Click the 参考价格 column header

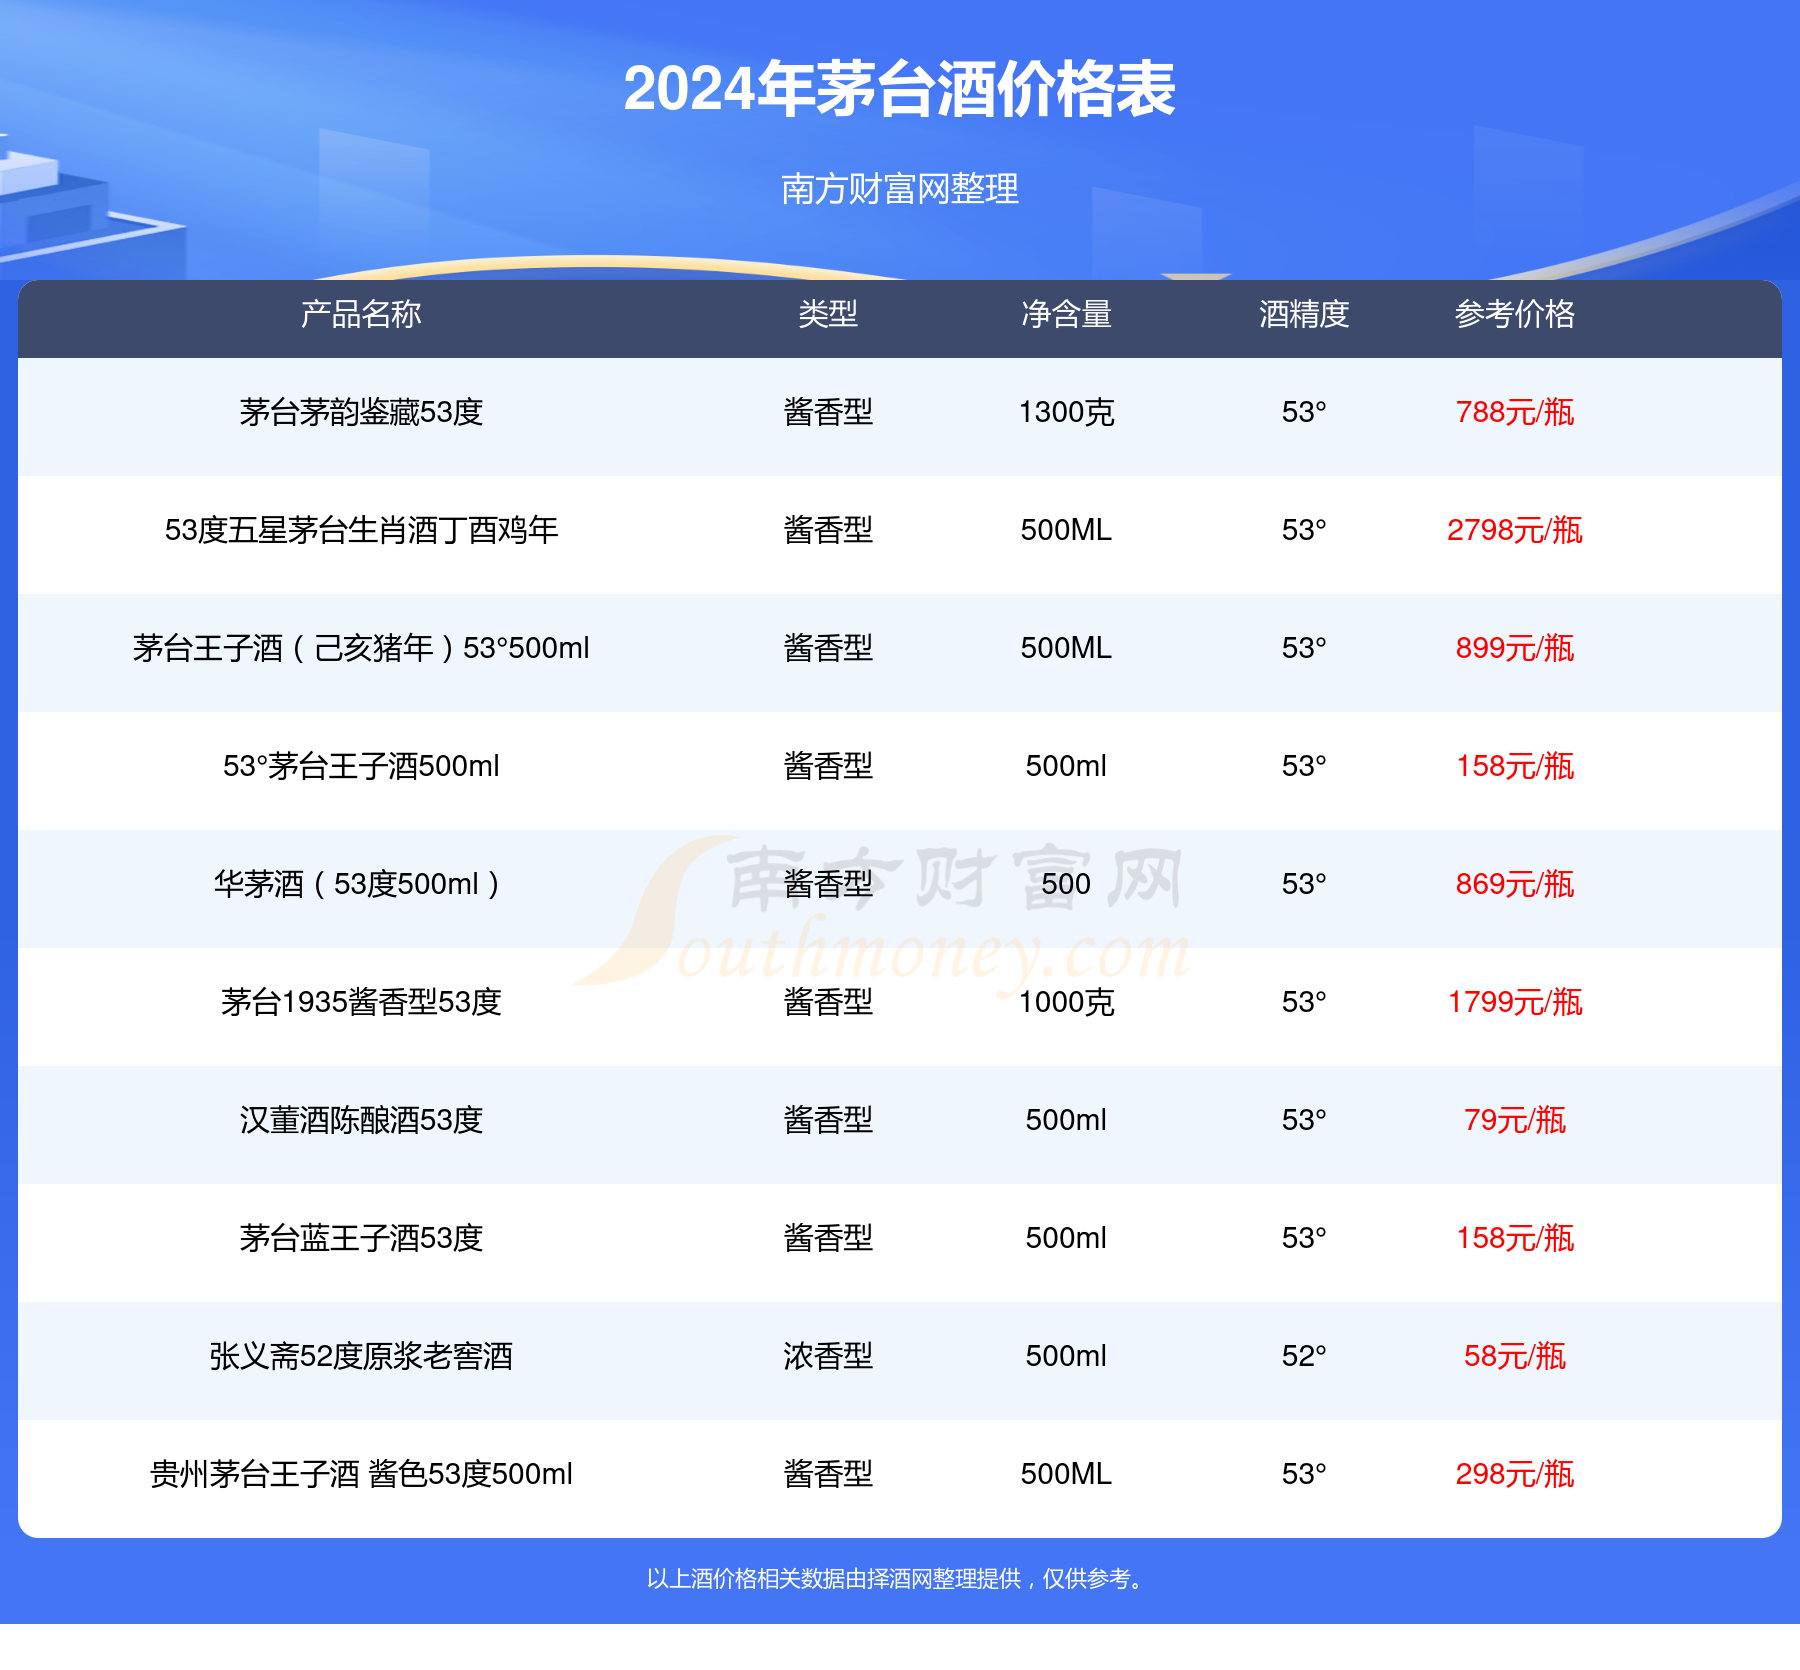coord(1515,314)
